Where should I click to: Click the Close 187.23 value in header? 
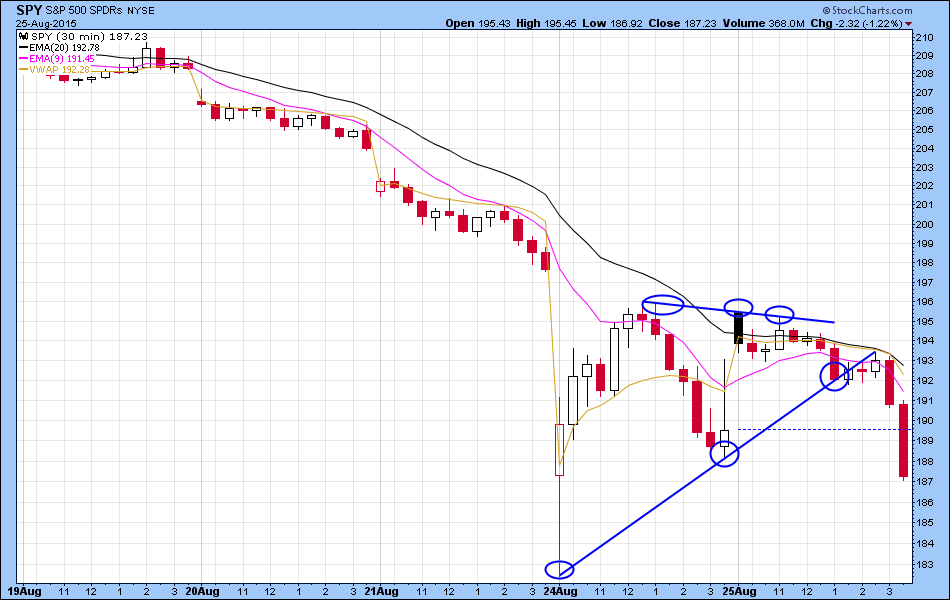682,24
